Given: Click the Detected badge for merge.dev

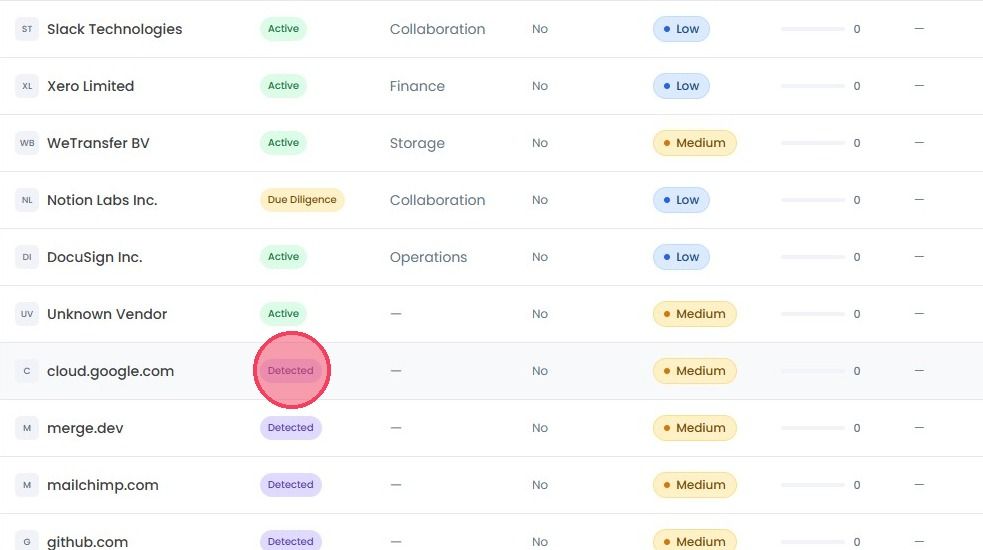Looking at the screenshot, I should tap(290, 428).
